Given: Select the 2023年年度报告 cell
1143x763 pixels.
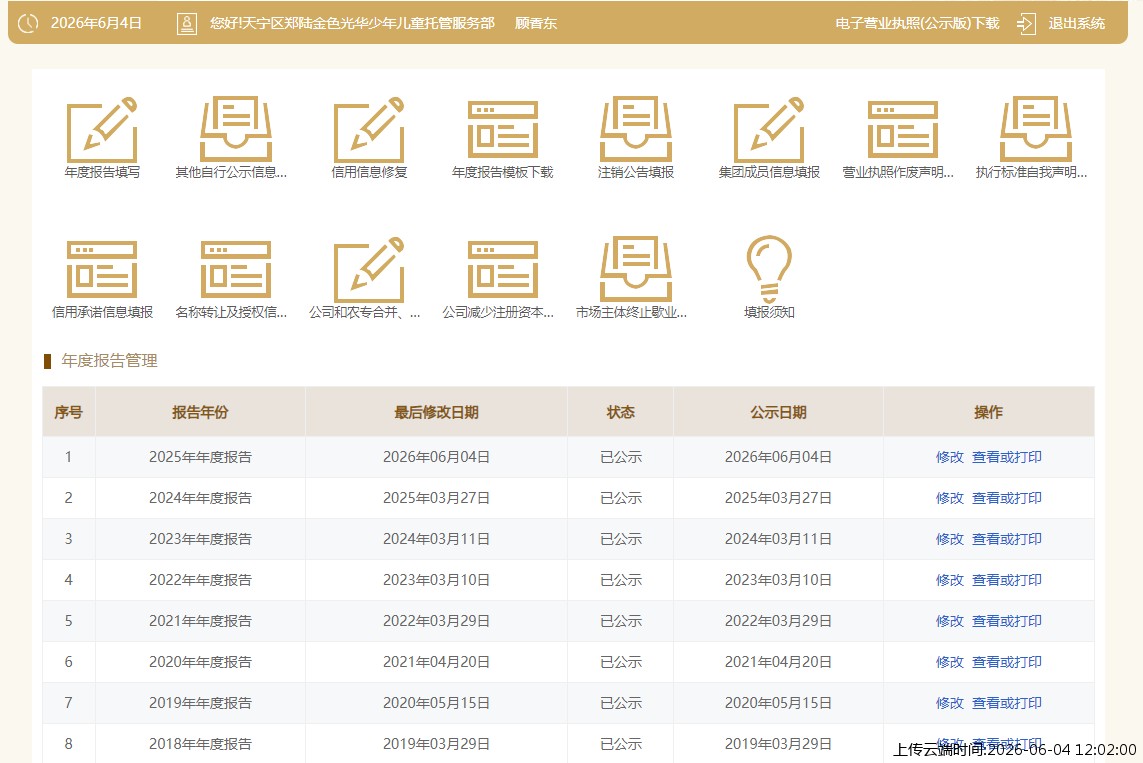Looking at the screenshot, I should [200, 539].
